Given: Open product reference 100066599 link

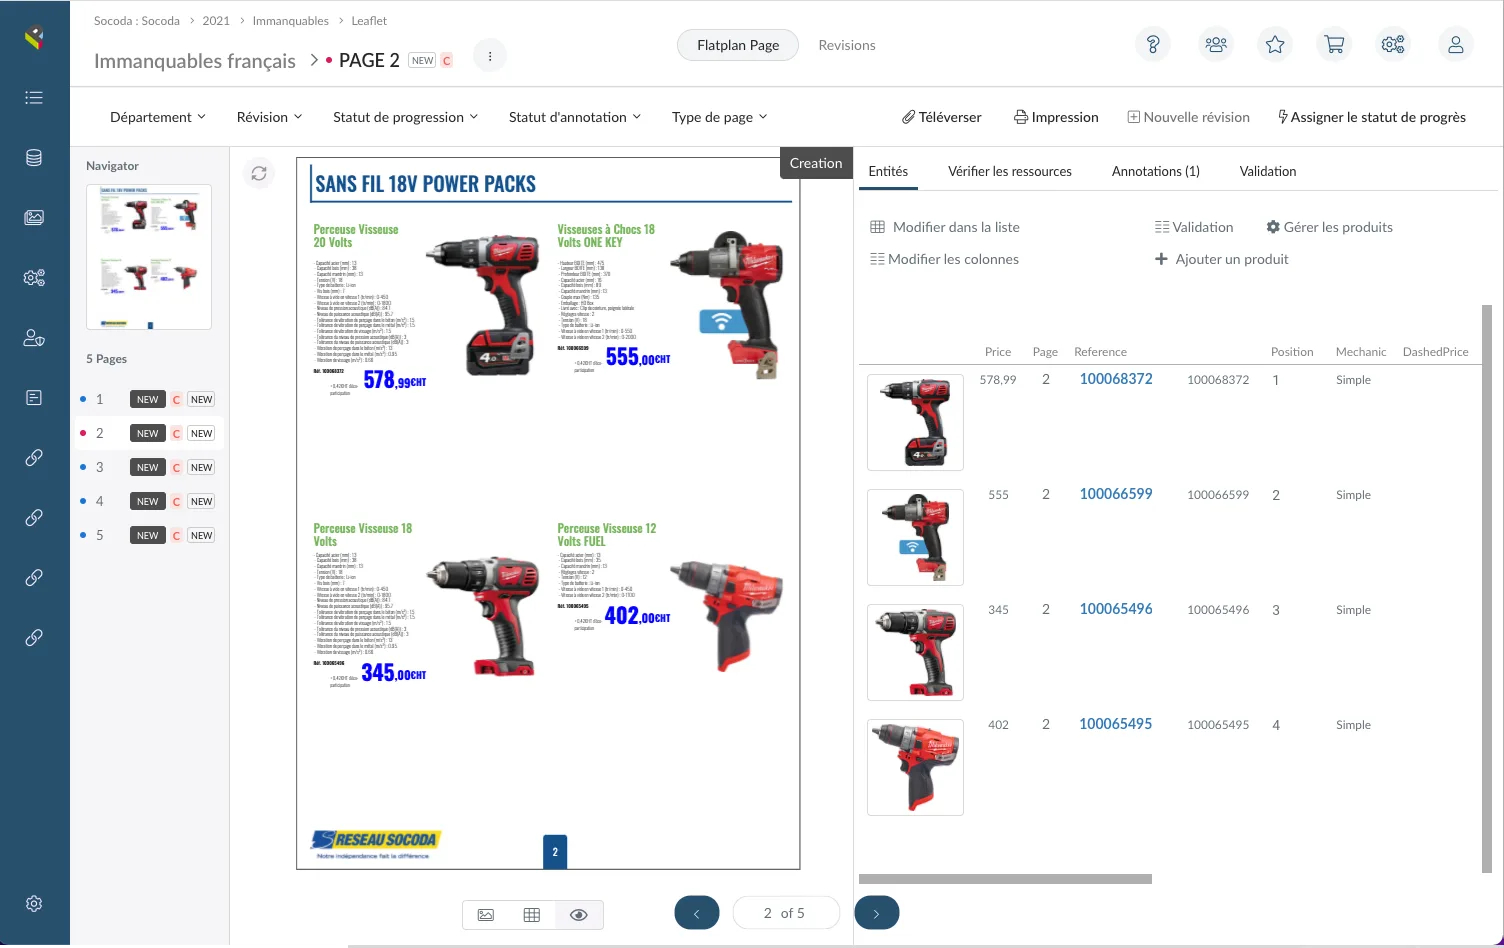Looking at the screenshot, I should tap(1116, 494).
